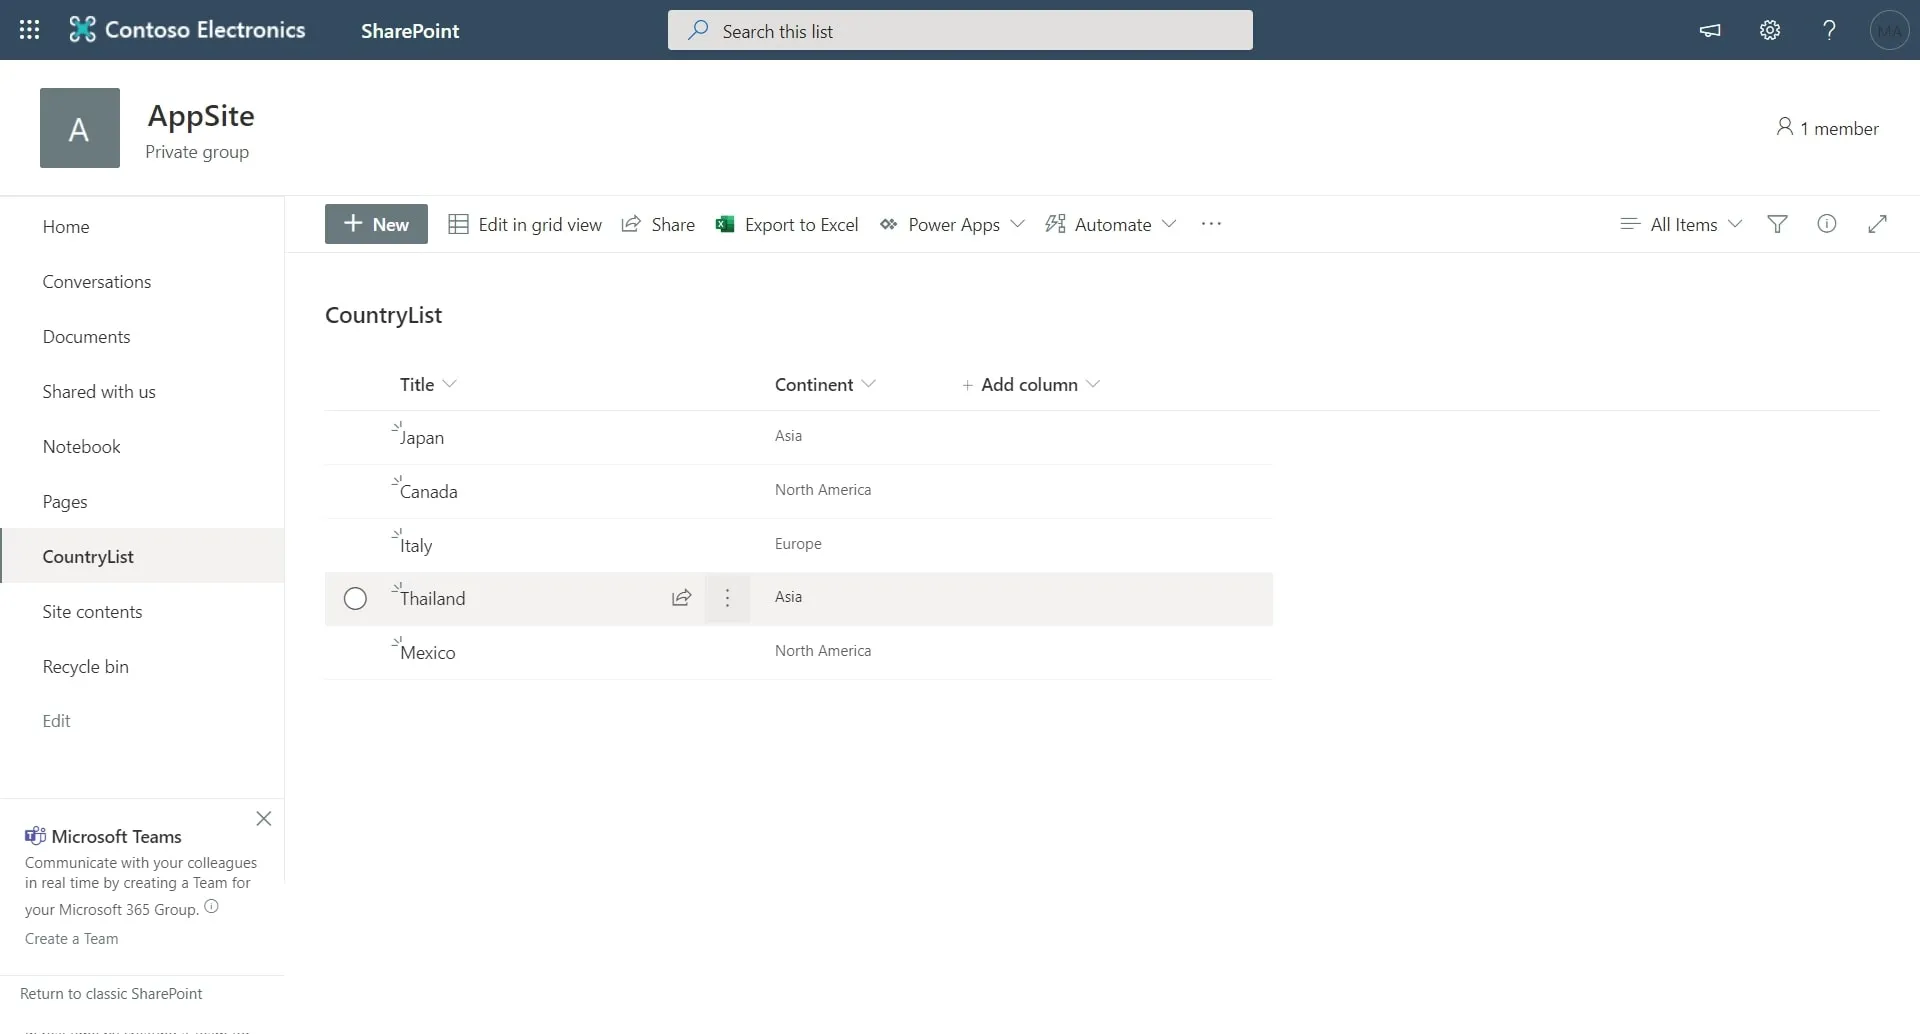Select the Thailand row radio circle
This screenshot has height=1034, width=1920.
coord(355,598)
